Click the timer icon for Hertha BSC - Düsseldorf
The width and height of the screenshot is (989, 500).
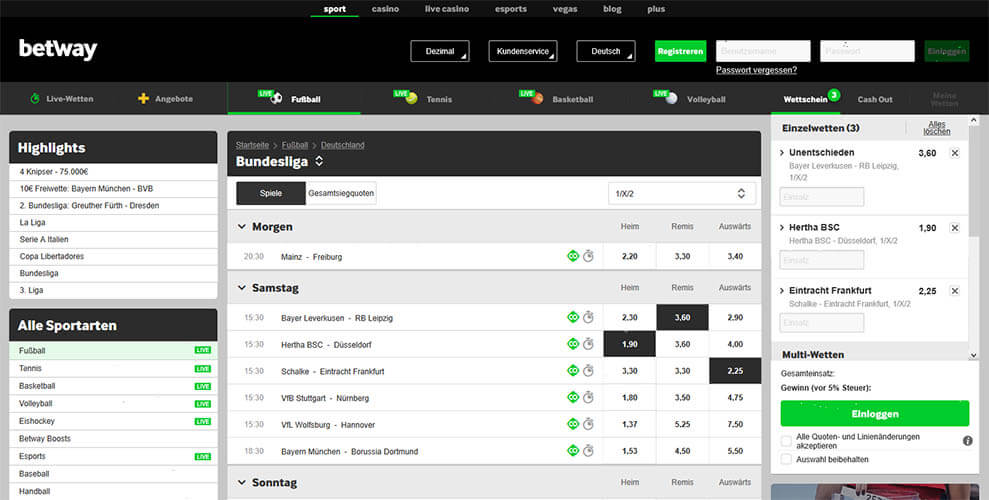pyautogui.click(x=588, y=344)
